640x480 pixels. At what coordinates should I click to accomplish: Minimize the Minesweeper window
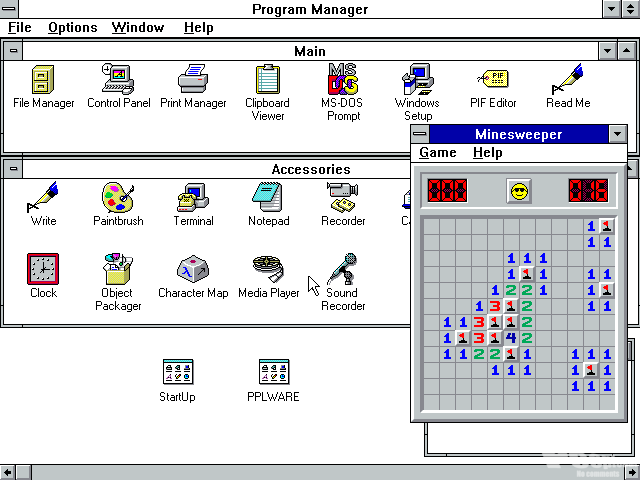pos(618,134)
